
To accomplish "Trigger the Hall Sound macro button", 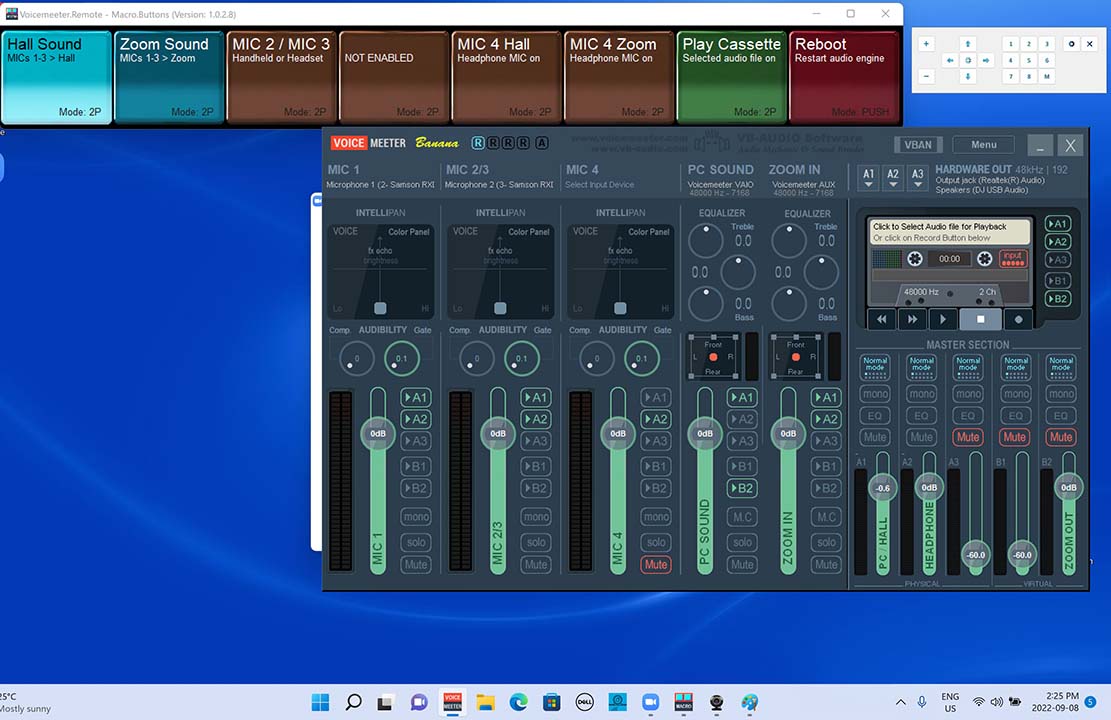I will [57, 77].
